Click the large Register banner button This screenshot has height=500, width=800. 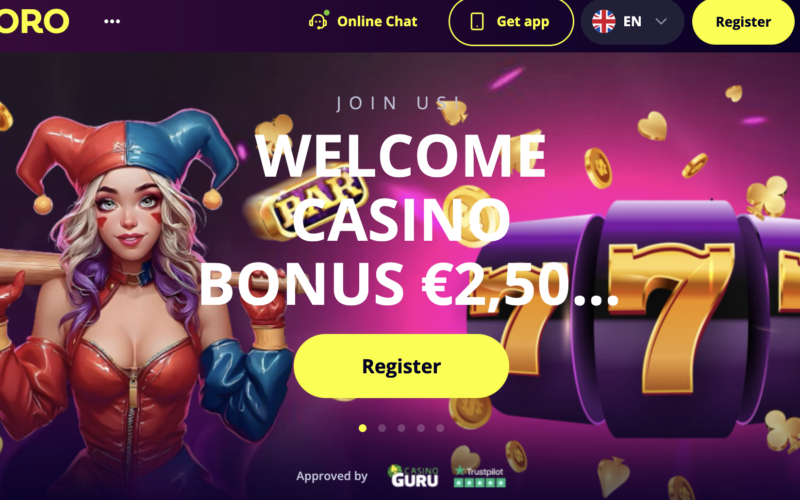click(x=402, y=366)
